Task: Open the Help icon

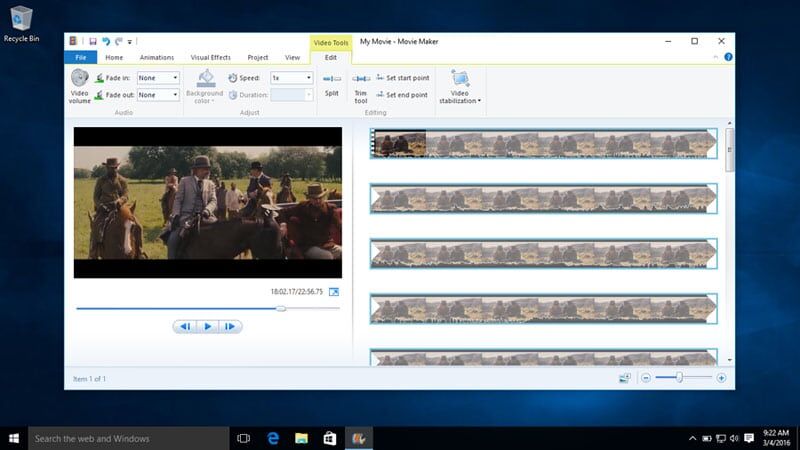Action: (x=728, y=57)
